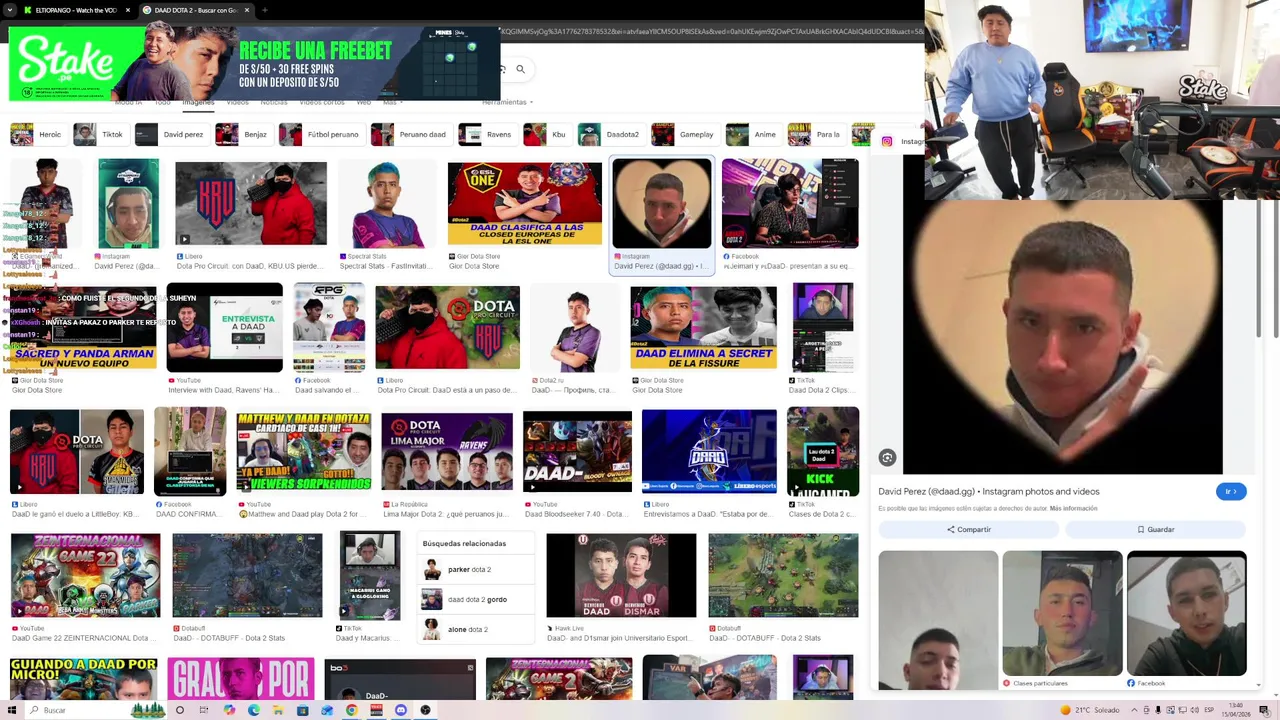
Task: Expand the Más search filter menu
Action: coord(392,102)
